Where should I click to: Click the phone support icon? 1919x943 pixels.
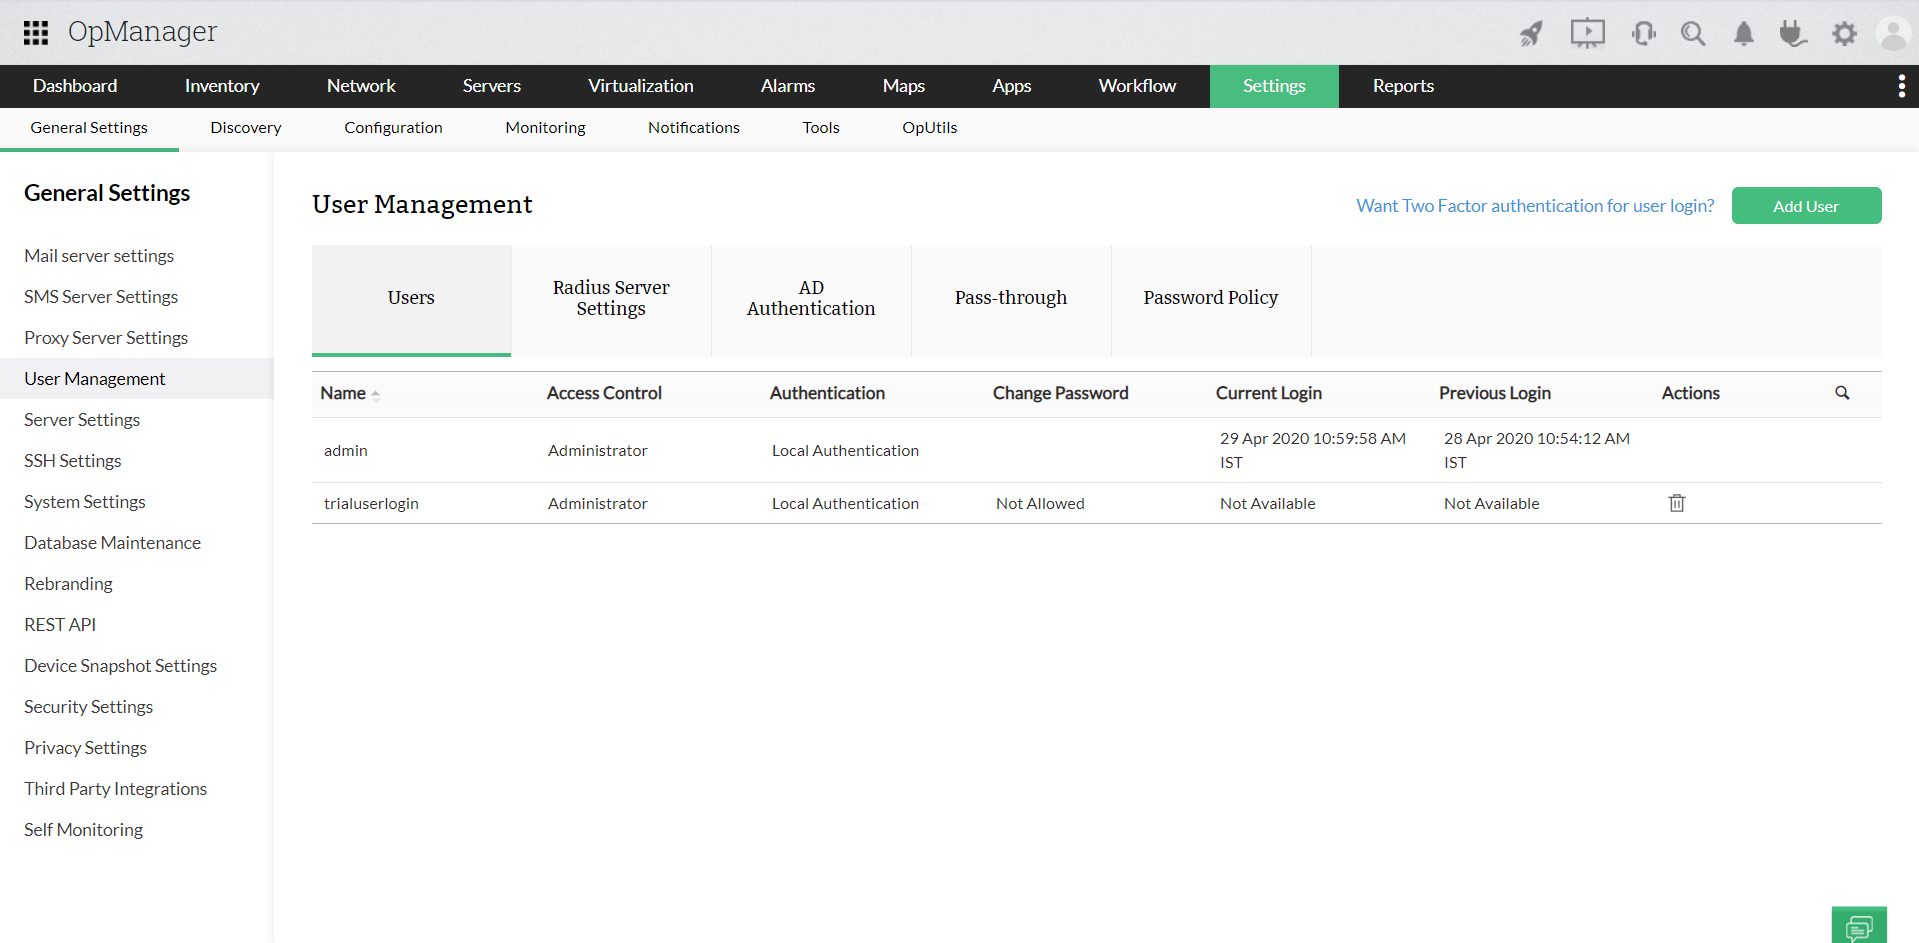[x=1643, y=33]
